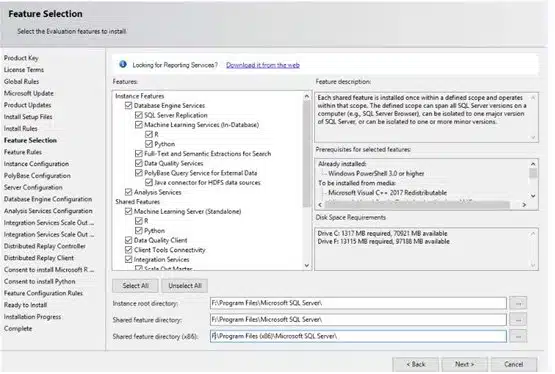This screenshot has height=374, width=555.
Task: Click prerequisites list scroll-down arrow
Action: pyautogui.click(x=533, y=196)
